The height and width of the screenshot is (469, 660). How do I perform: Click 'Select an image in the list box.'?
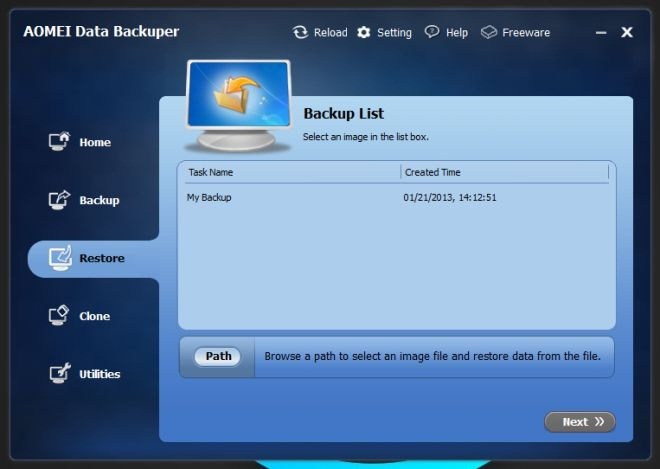point(366,137)
